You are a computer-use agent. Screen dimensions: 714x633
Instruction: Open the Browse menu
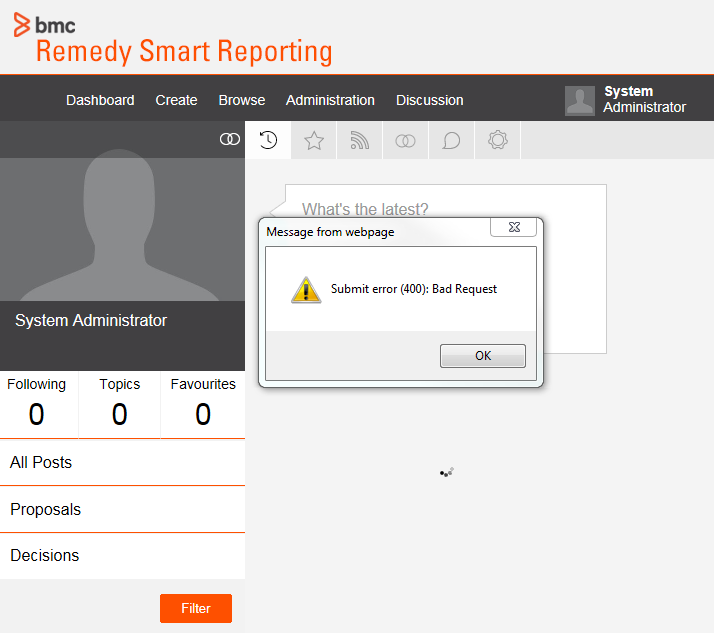[242, 100]
